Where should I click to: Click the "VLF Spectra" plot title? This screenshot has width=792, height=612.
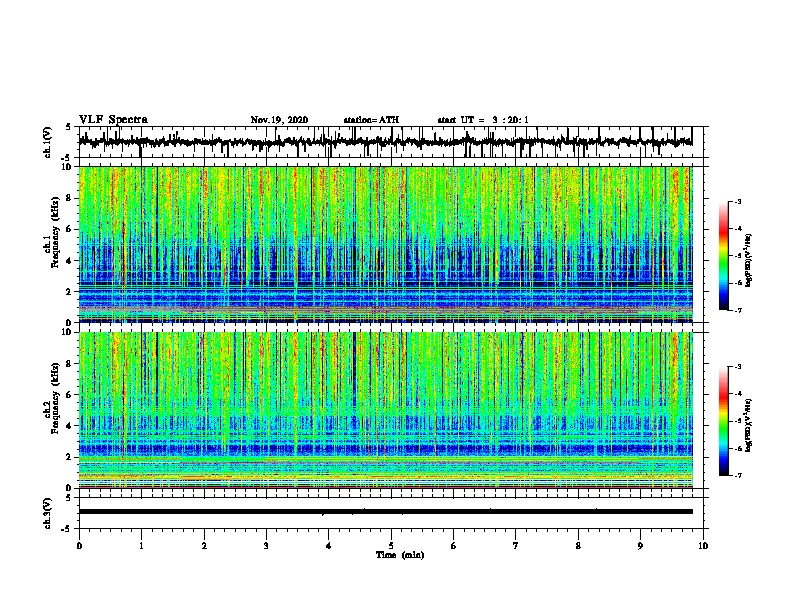[113, 120]
